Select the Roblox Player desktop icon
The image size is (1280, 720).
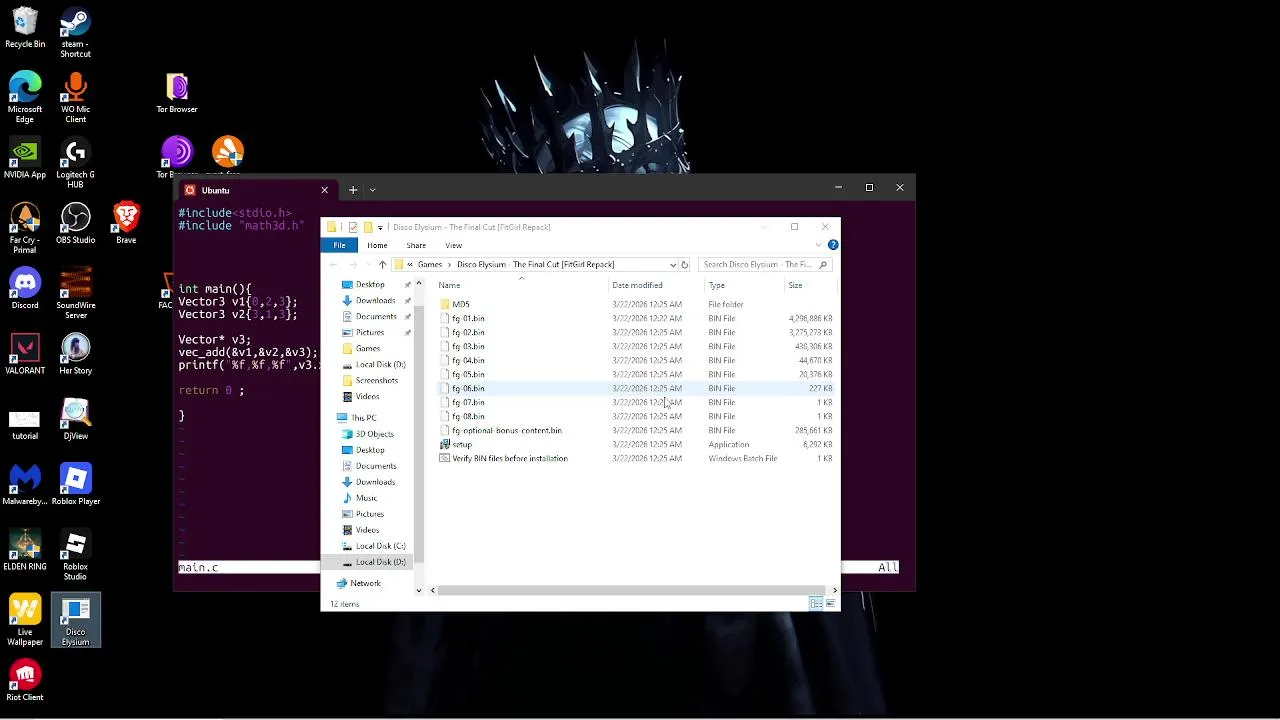point(75,486)
